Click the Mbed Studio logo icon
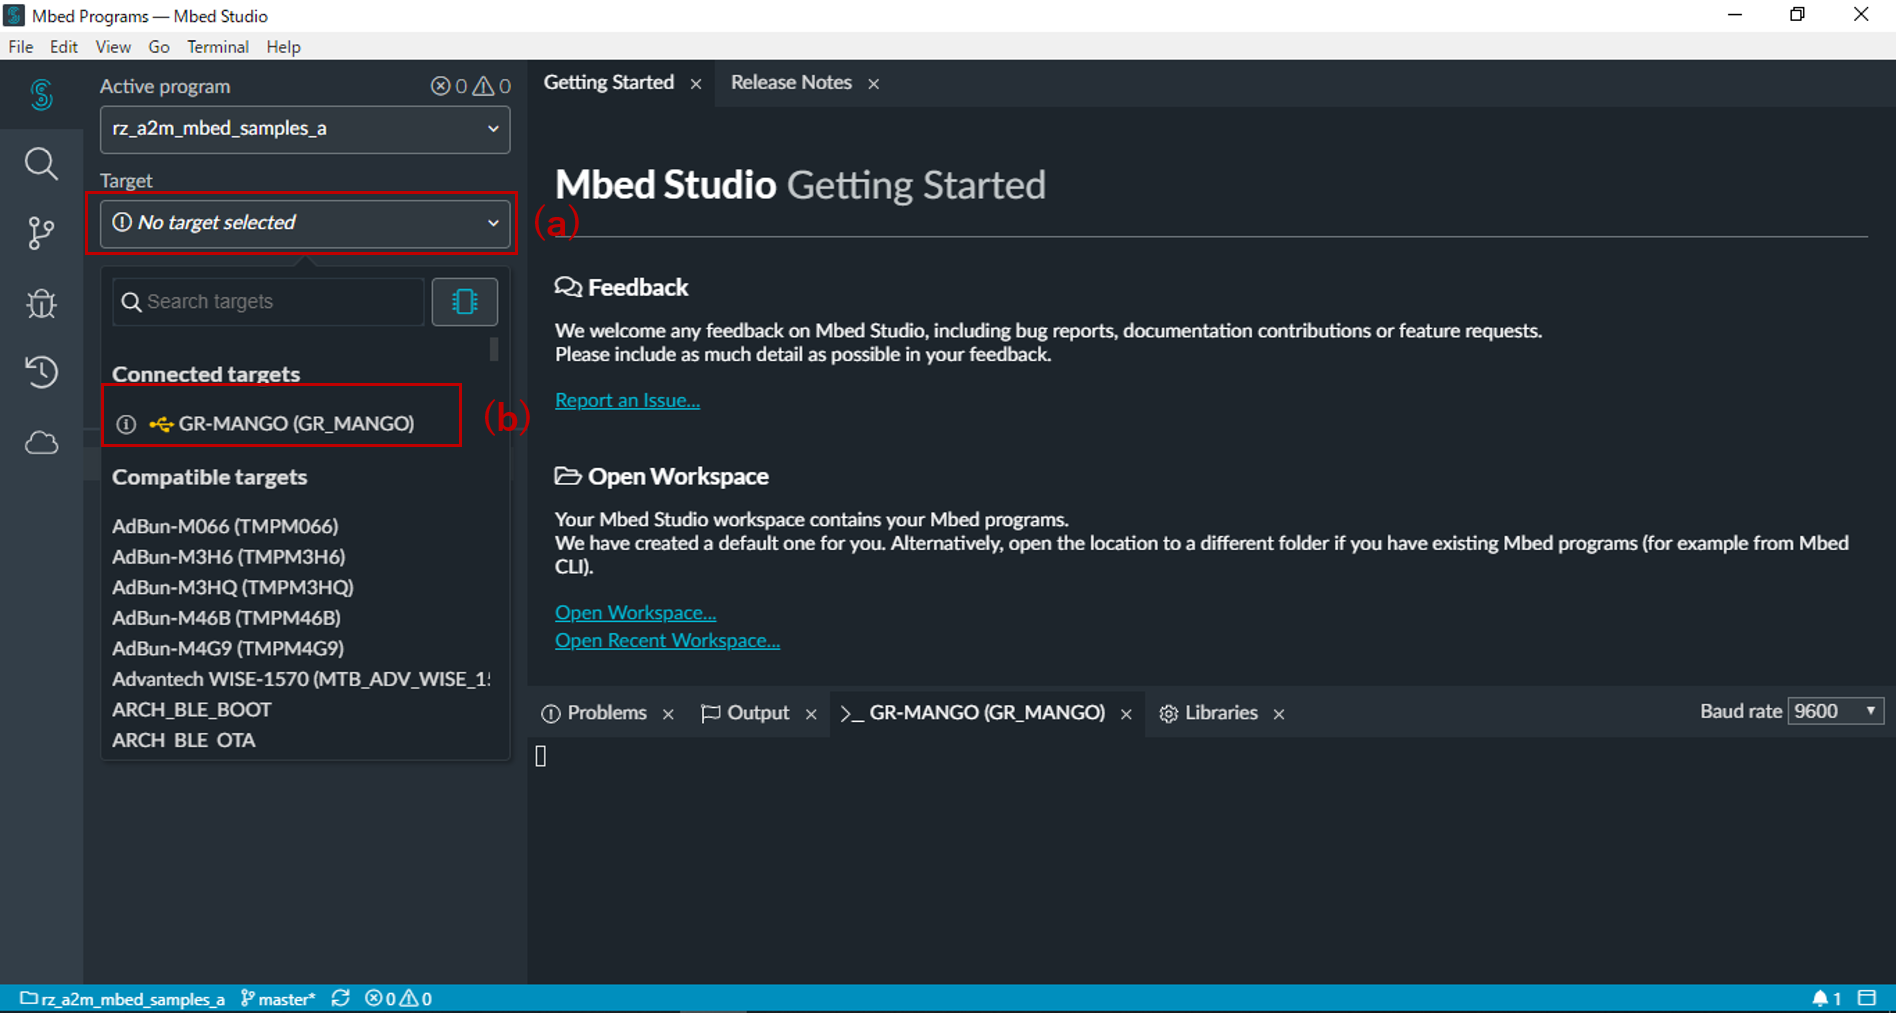The image size is (1896, 1013). tap(41, 95)
